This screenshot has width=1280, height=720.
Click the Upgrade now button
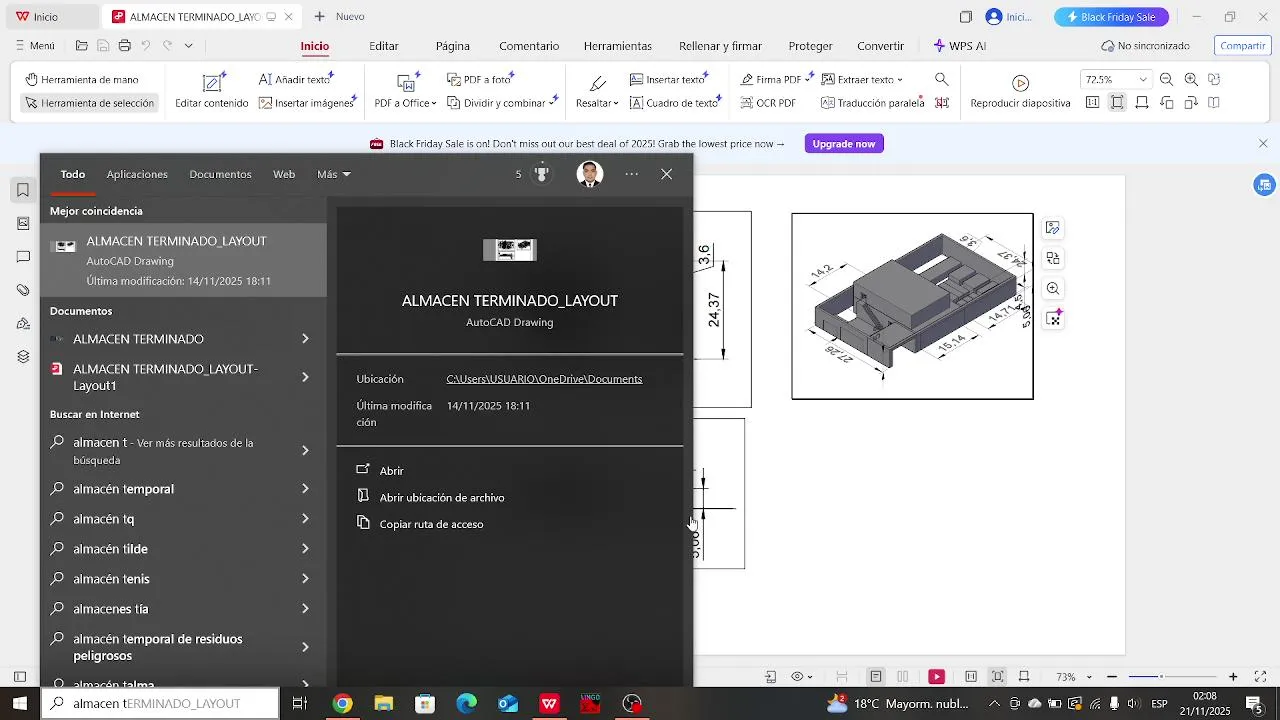[844, 144]
